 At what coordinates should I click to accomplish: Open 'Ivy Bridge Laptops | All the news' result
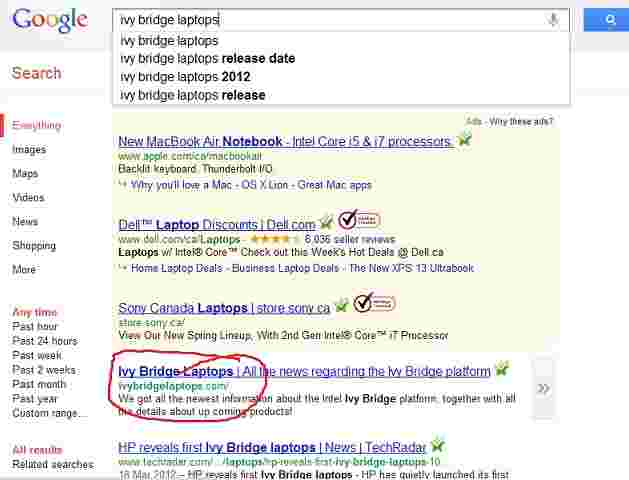(x=304, y=371)
